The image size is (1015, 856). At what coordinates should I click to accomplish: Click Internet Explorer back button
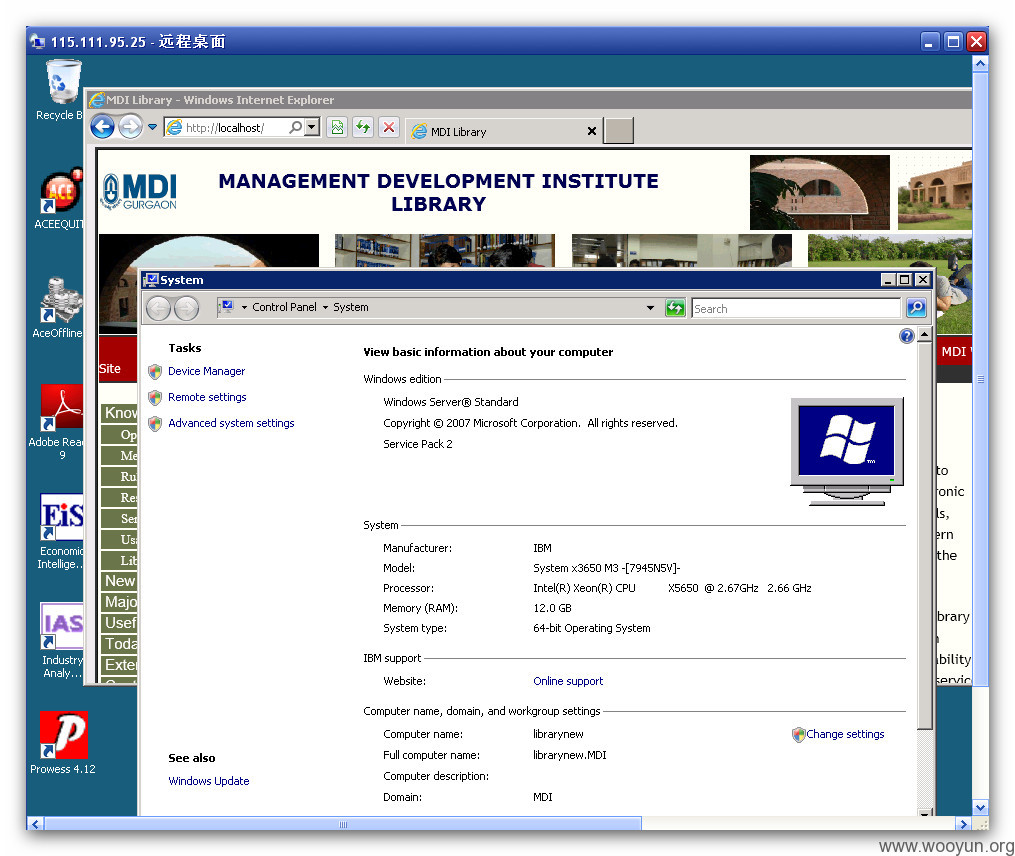(103, 126)
